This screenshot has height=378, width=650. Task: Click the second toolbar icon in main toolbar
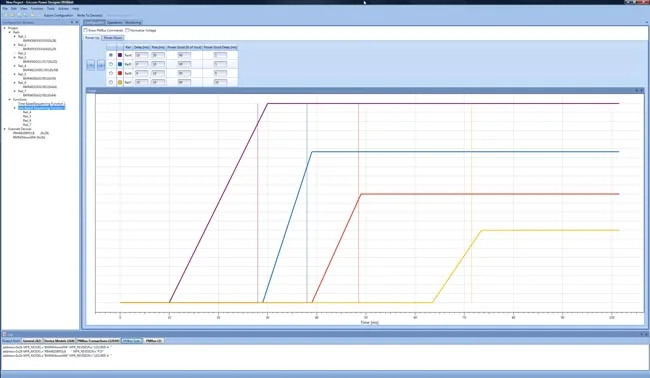point(12,15)
